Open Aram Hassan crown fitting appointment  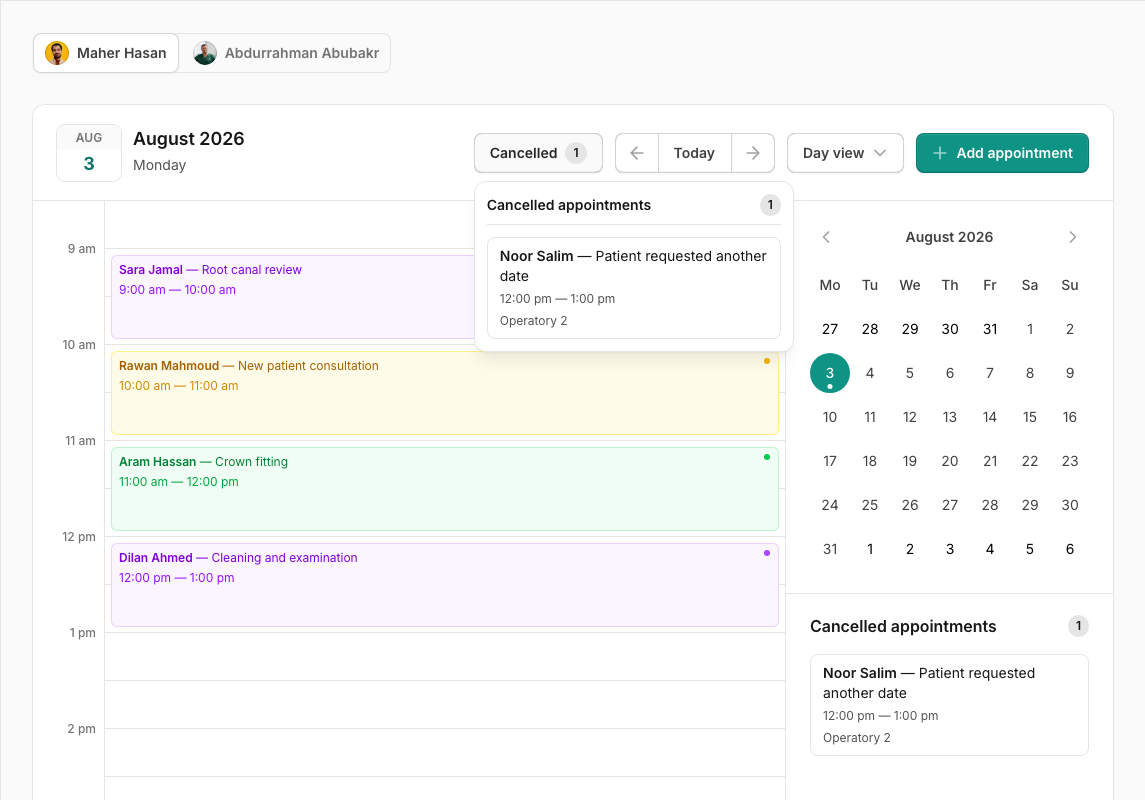pyautogui.click(x=445, y=489)
